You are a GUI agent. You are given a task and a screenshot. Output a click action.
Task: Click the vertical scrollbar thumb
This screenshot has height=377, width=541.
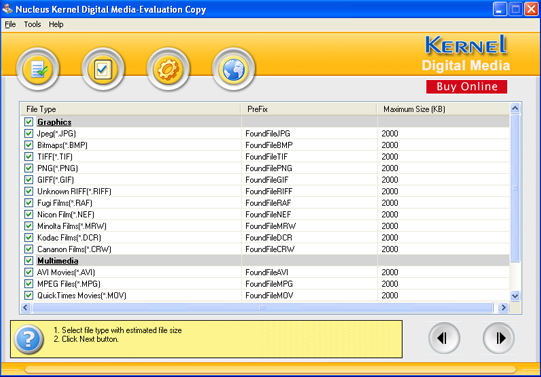click(x=515, y=188)
